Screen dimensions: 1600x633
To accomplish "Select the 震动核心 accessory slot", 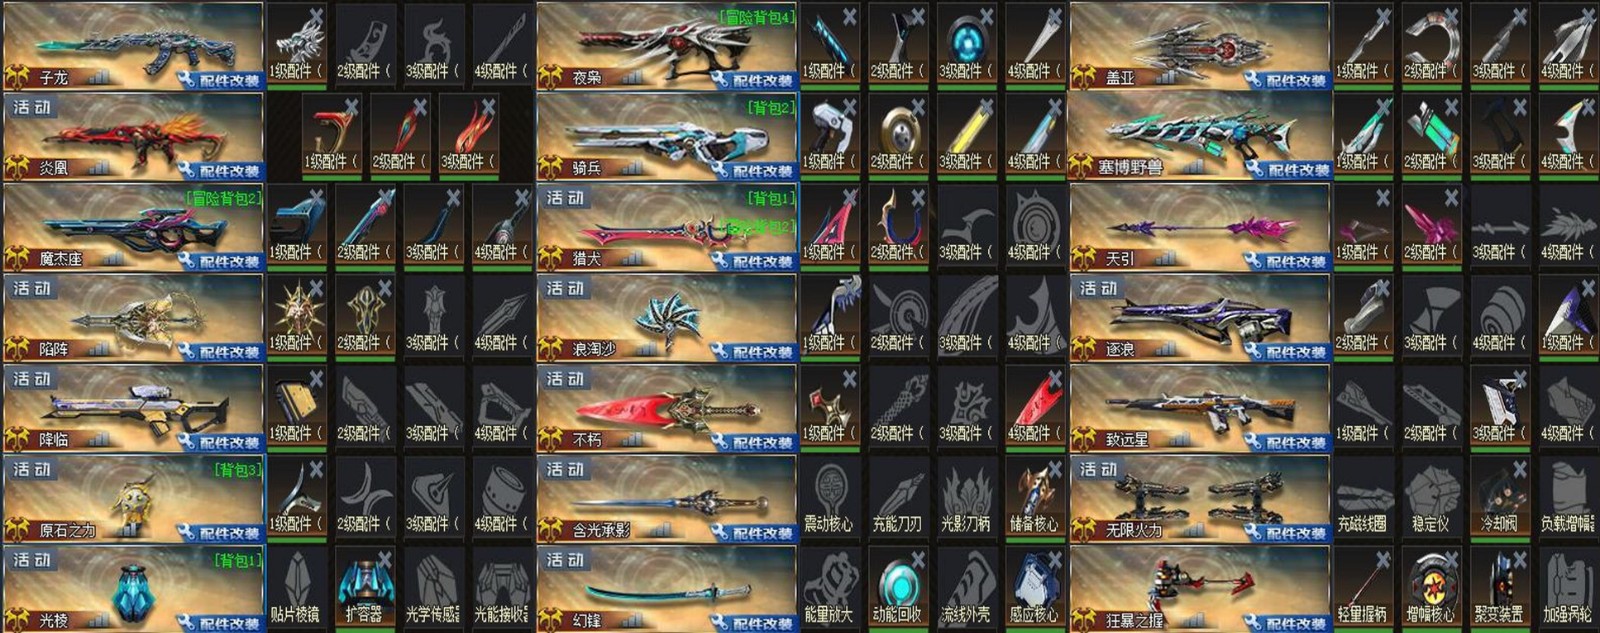I will click(828, 497).
